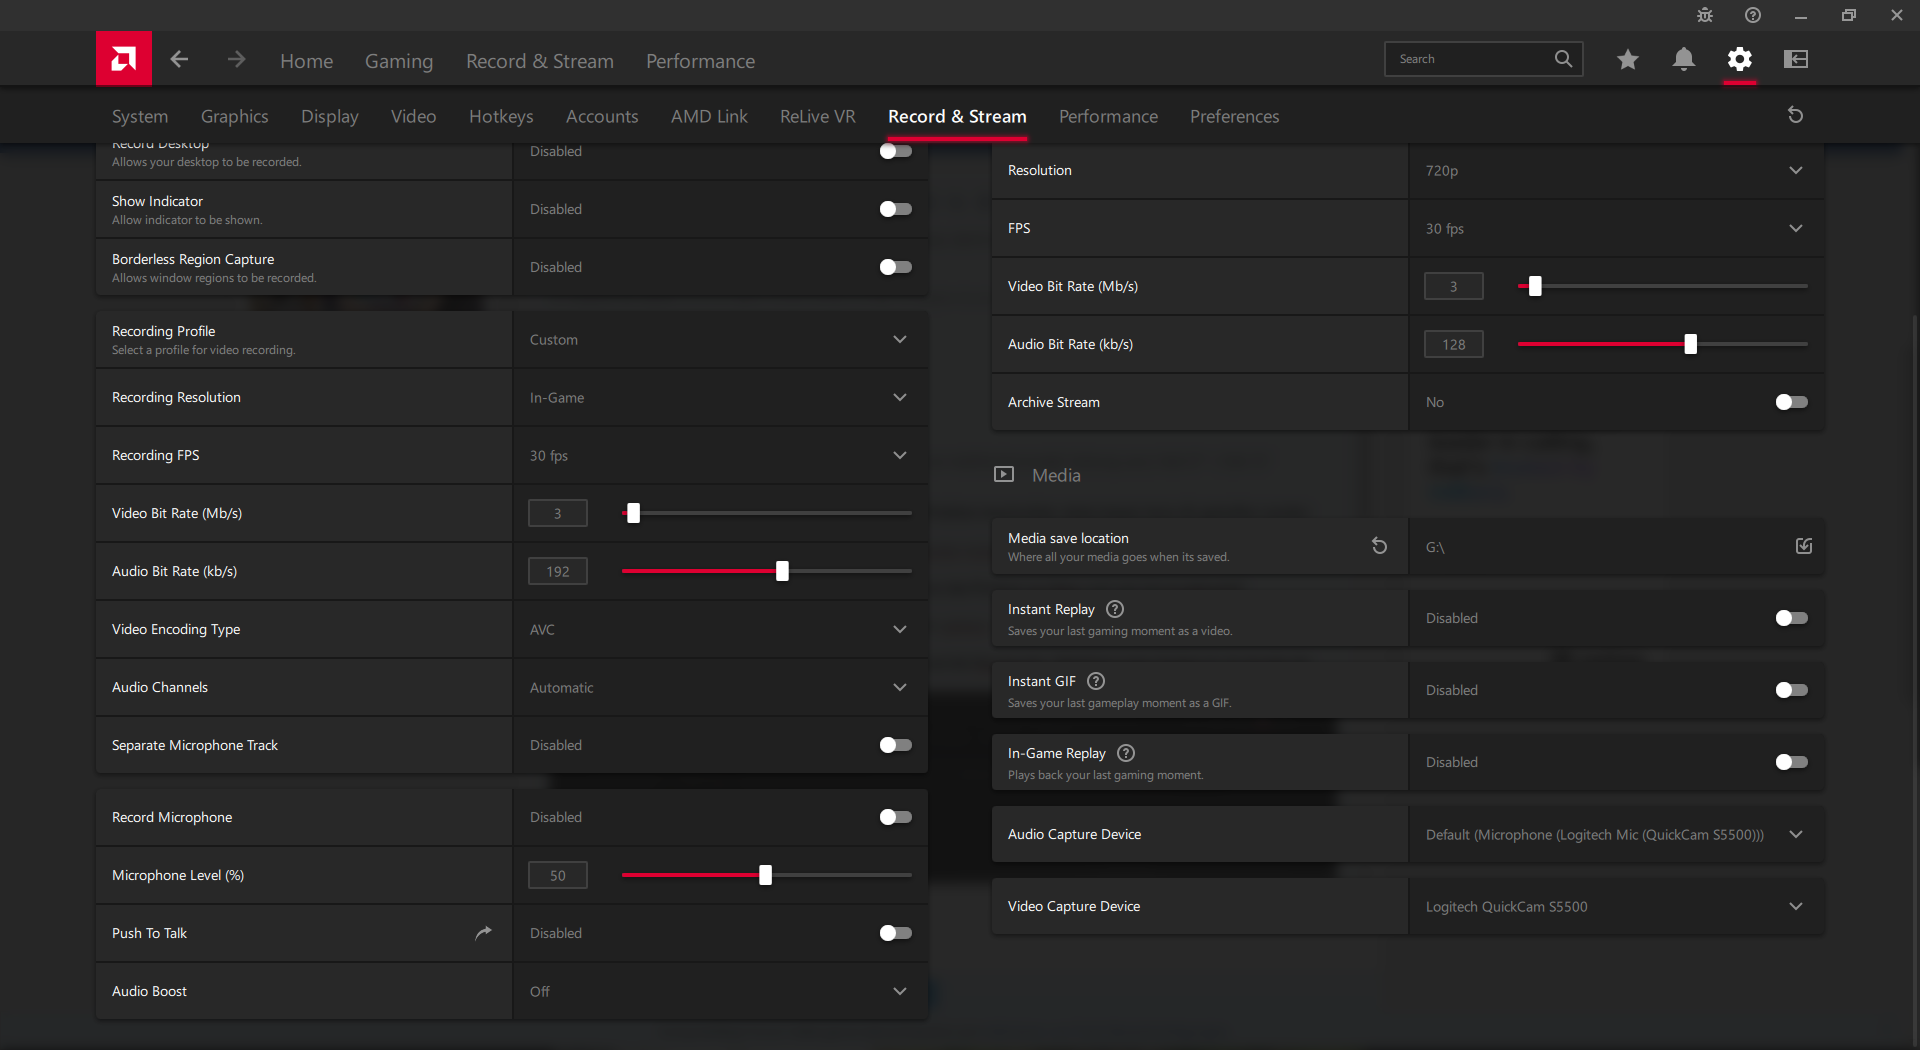
Task: Open favorites star icon
Action: click(x=1628, y=59)
